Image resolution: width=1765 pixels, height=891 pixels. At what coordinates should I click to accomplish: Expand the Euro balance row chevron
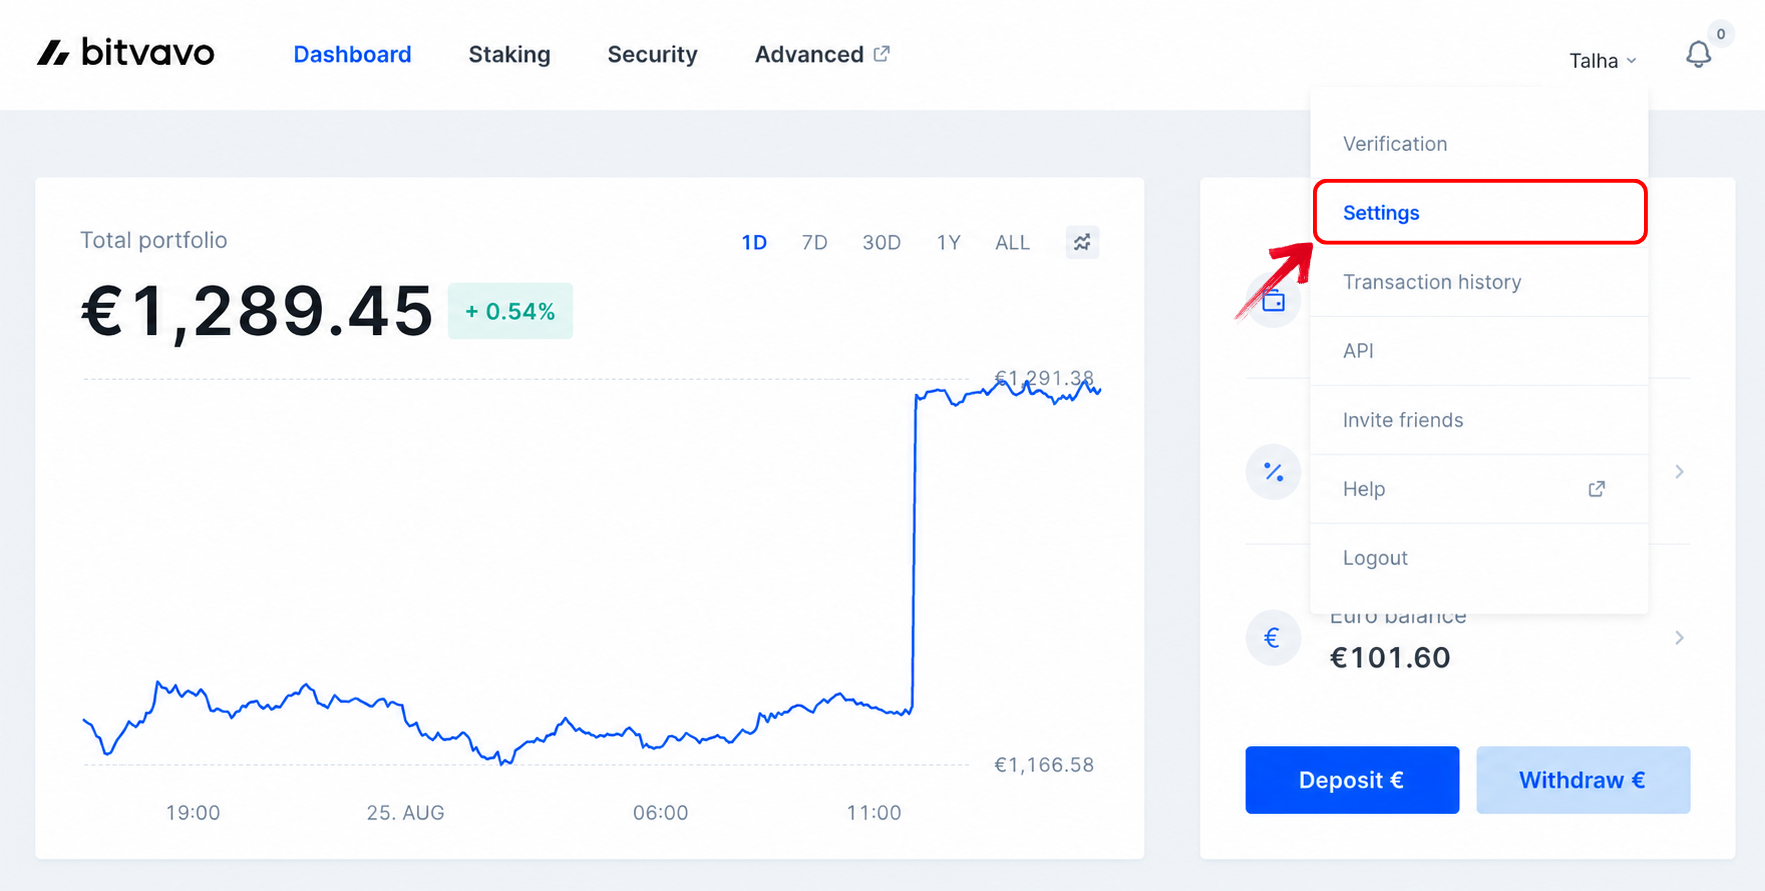coord(1679,638)
